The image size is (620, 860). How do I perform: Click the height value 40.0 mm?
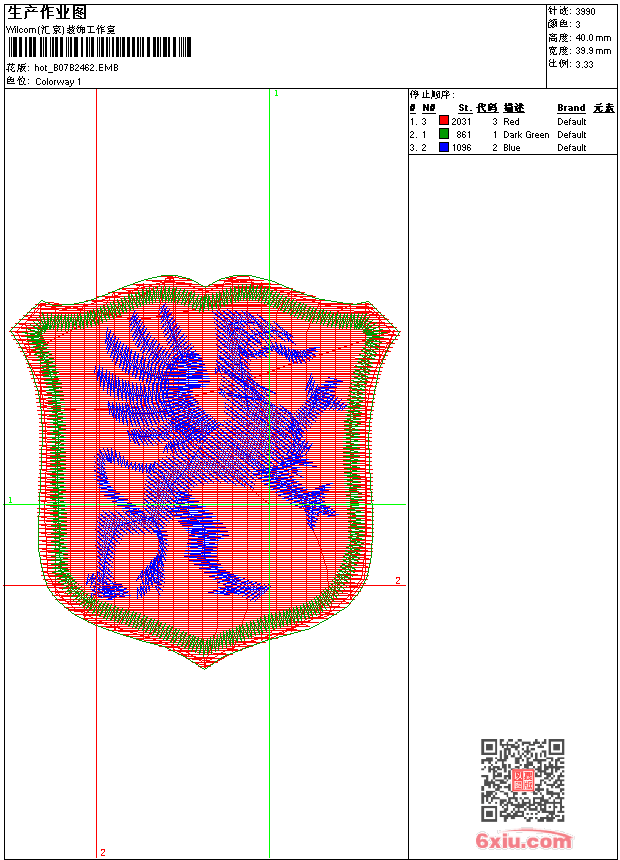[593, 37]
